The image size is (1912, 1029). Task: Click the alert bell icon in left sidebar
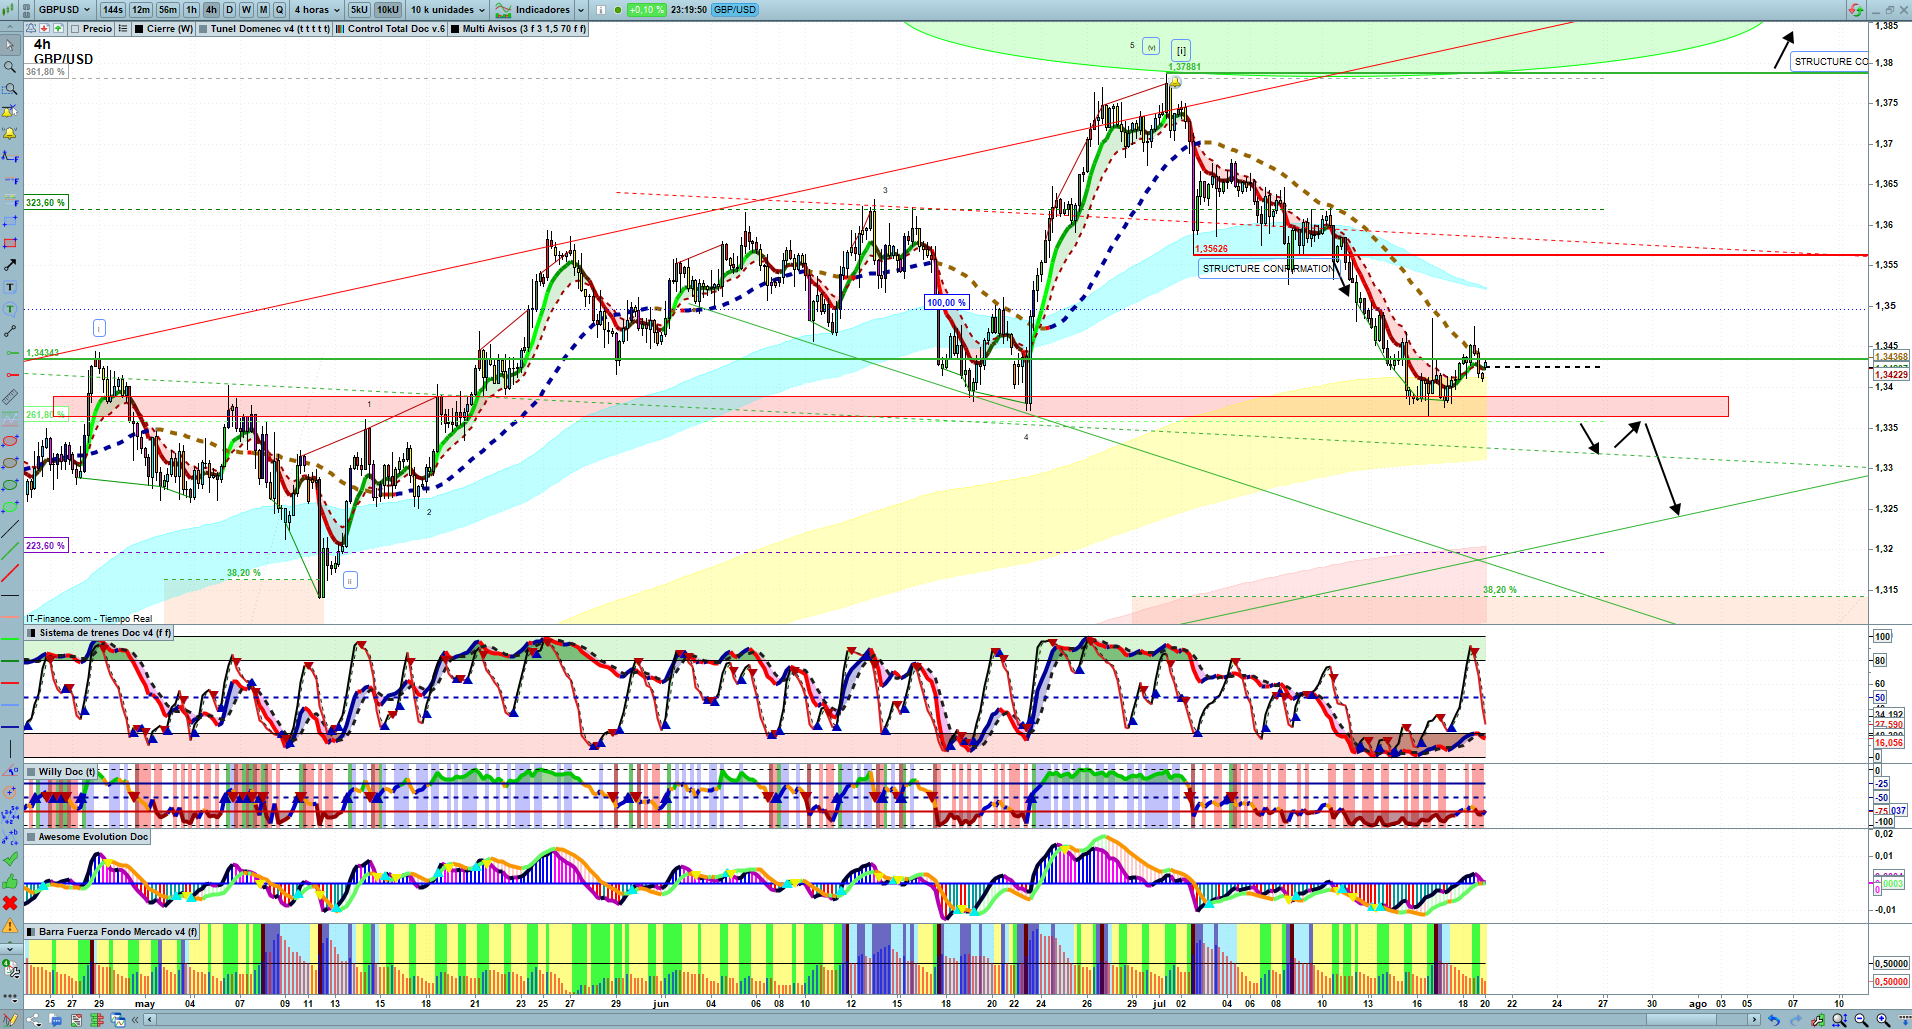tap(10, 134)
